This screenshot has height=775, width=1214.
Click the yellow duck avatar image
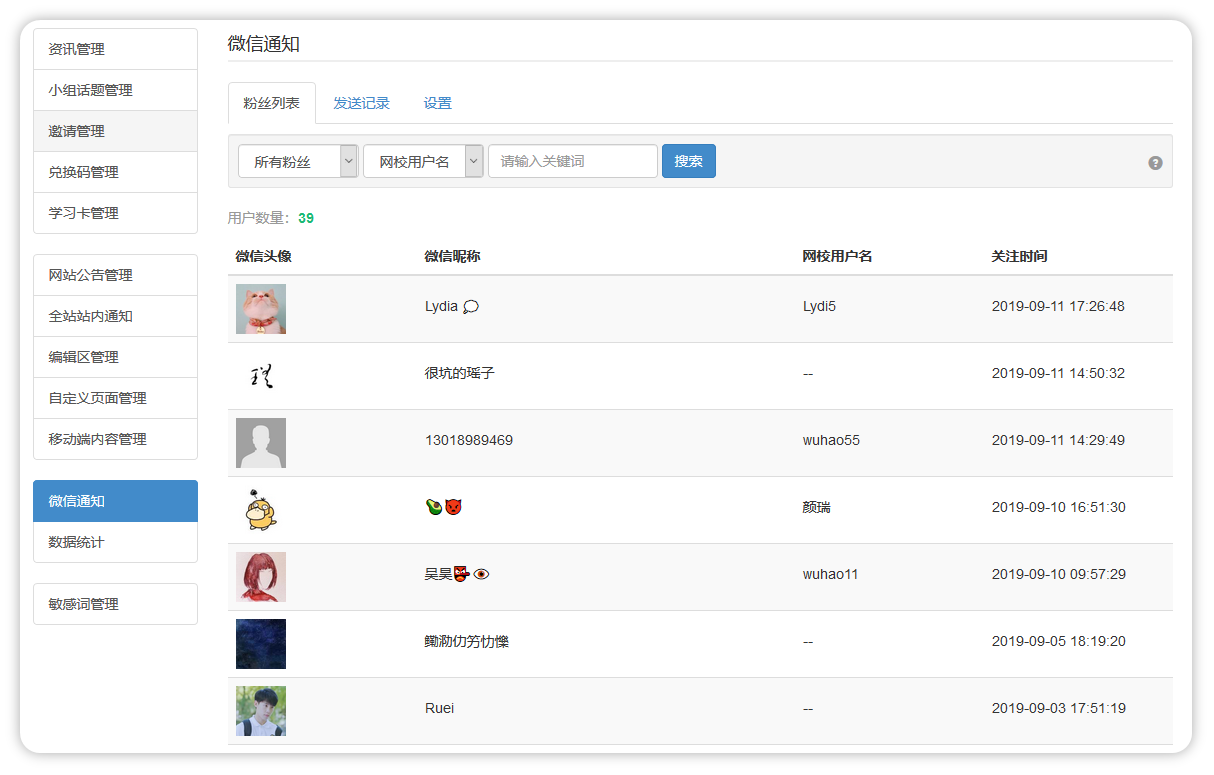click(x=261, y=510)
